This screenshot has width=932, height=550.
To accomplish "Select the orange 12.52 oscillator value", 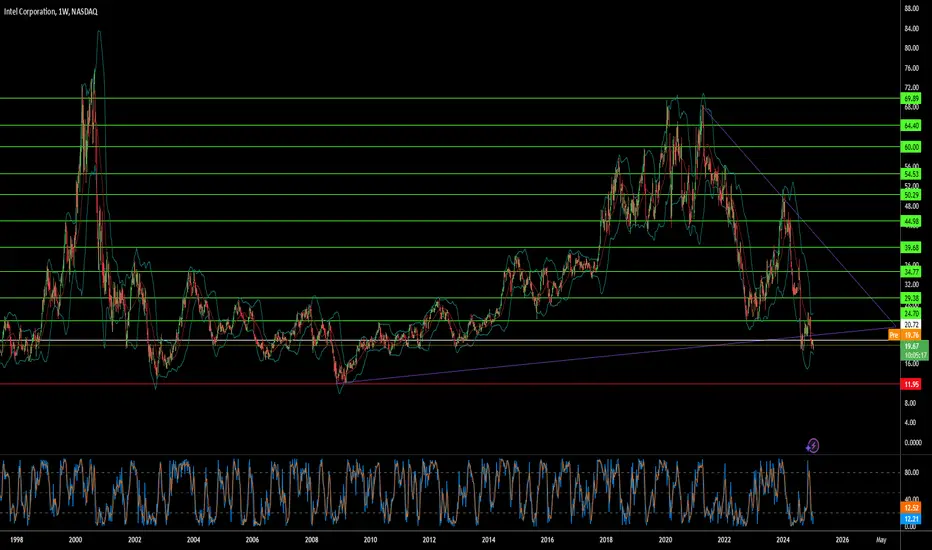I will click(911, 508).
